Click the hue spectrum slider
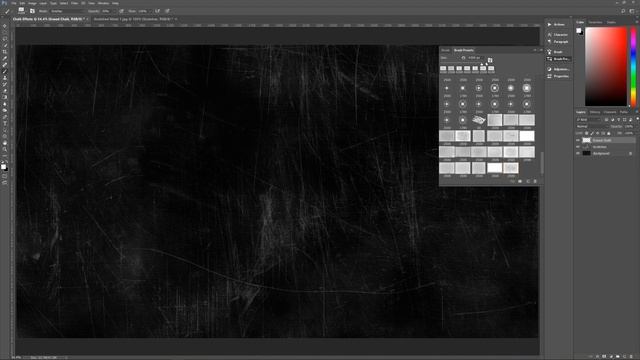This screenshot has height=360, width=640. tap(633, 67)
